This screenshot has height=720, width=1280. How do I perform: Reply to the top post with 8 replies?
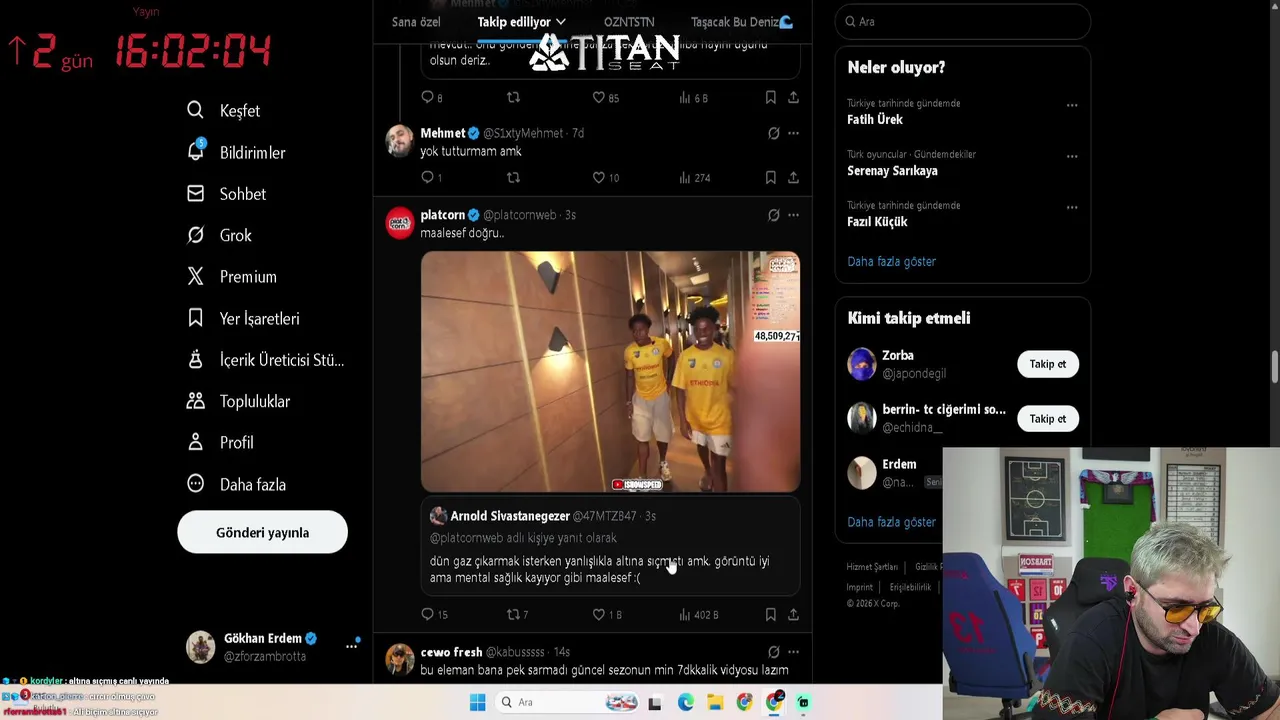(x=431, y=97)
